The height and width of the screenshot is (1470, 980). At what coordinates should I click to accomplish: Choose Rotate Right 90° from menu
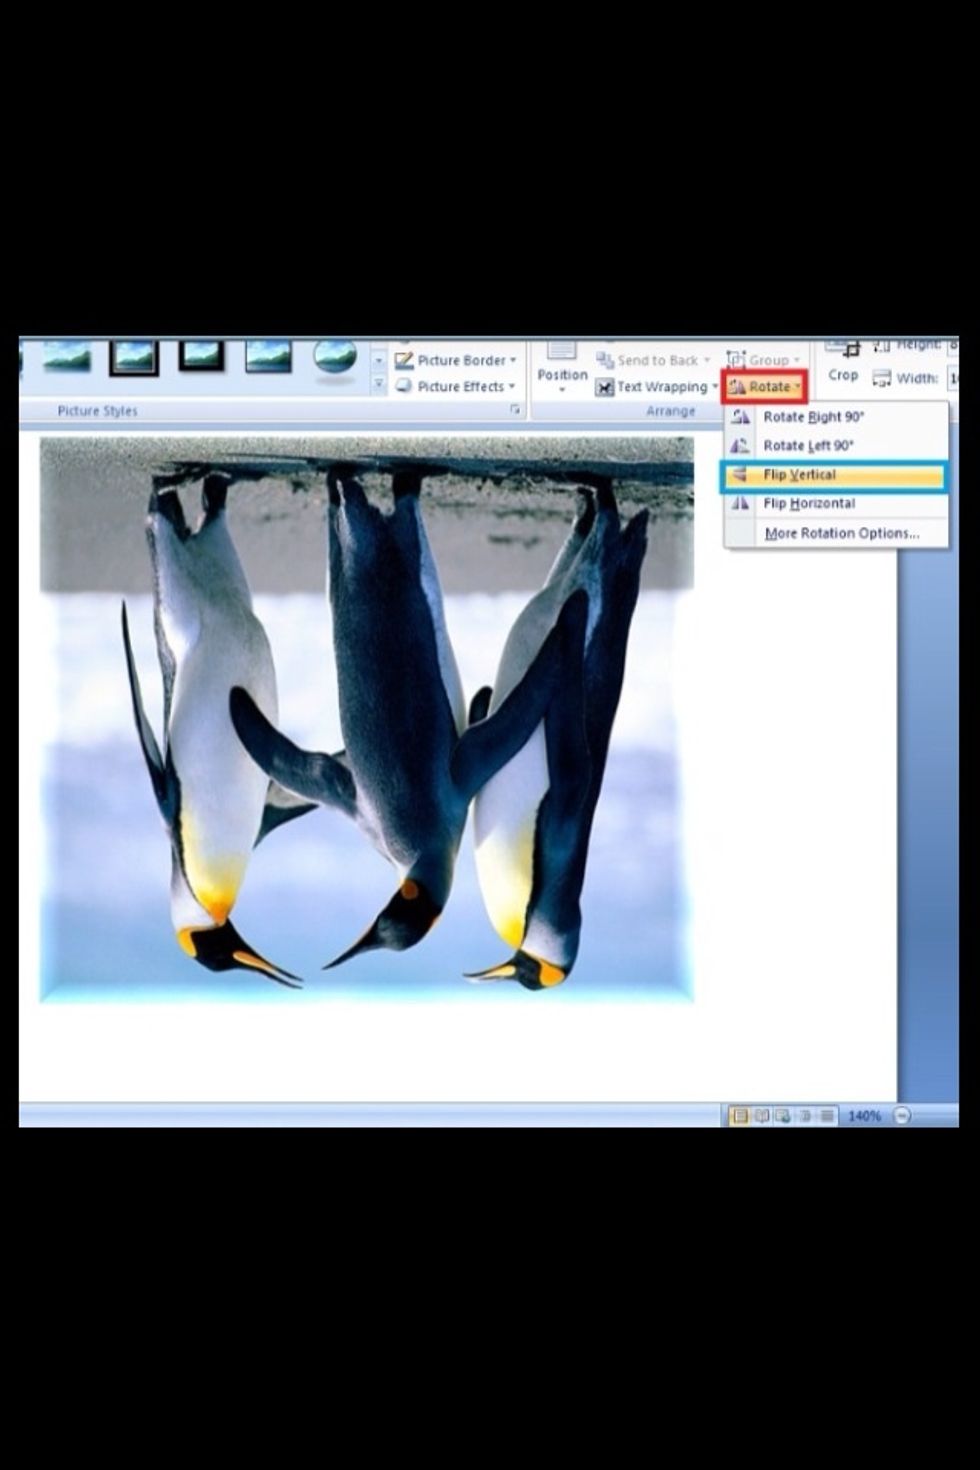click(813, 417)
